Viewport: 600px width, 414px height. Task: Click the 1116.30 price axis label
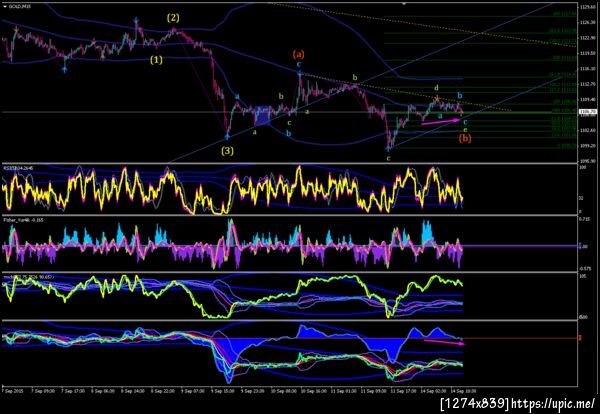(588, 69)
